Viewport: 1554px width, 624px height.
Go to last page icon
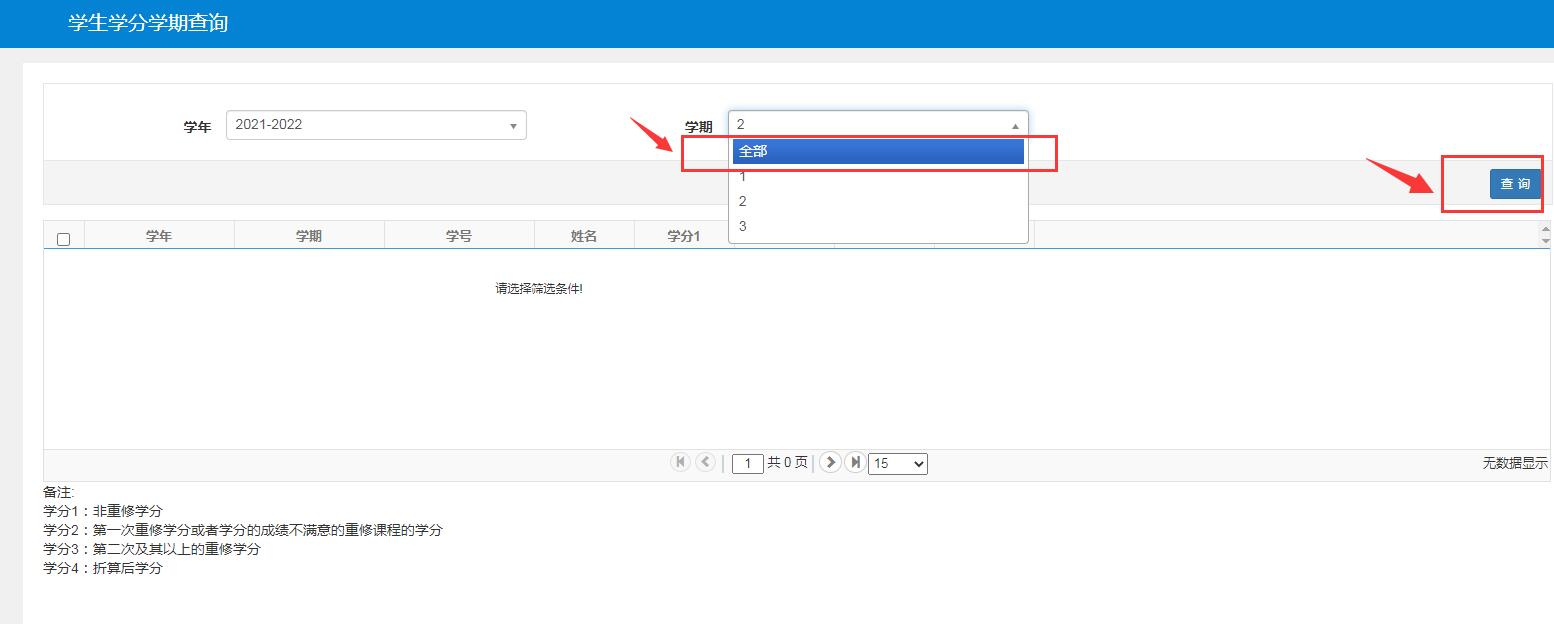tap(855, 462)
